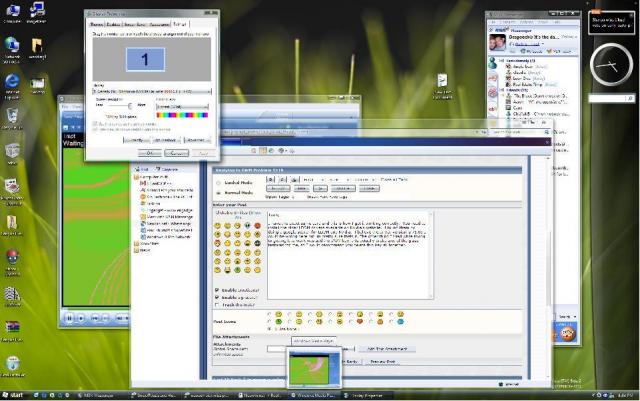Click the analog clock sidebar gadget

611,65
